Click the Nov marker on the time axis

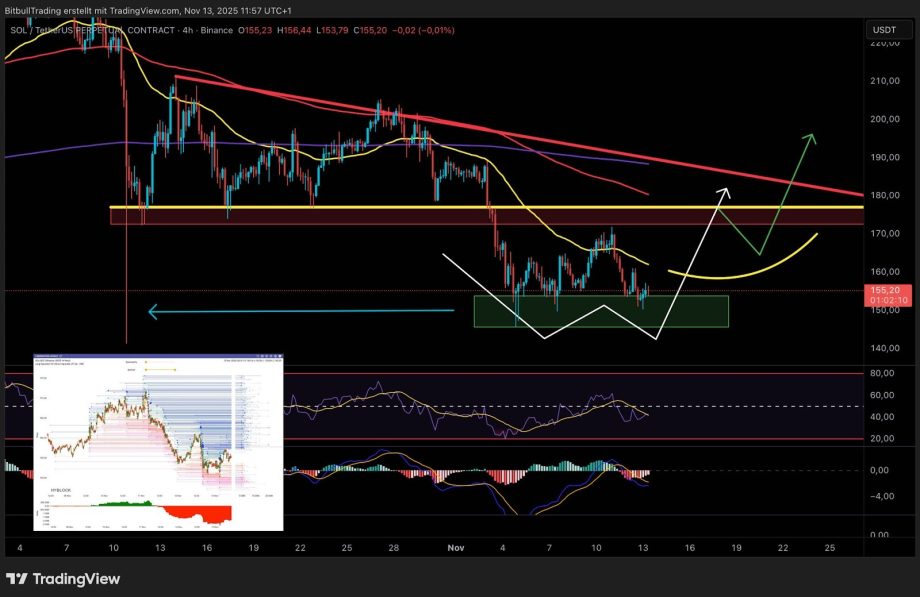pyautogui.click(x=456, y=548)
